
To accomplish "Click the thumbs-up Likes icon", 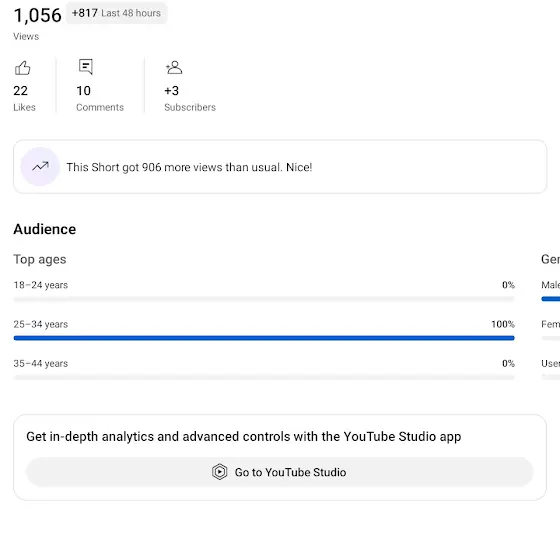I will [22, 68].
